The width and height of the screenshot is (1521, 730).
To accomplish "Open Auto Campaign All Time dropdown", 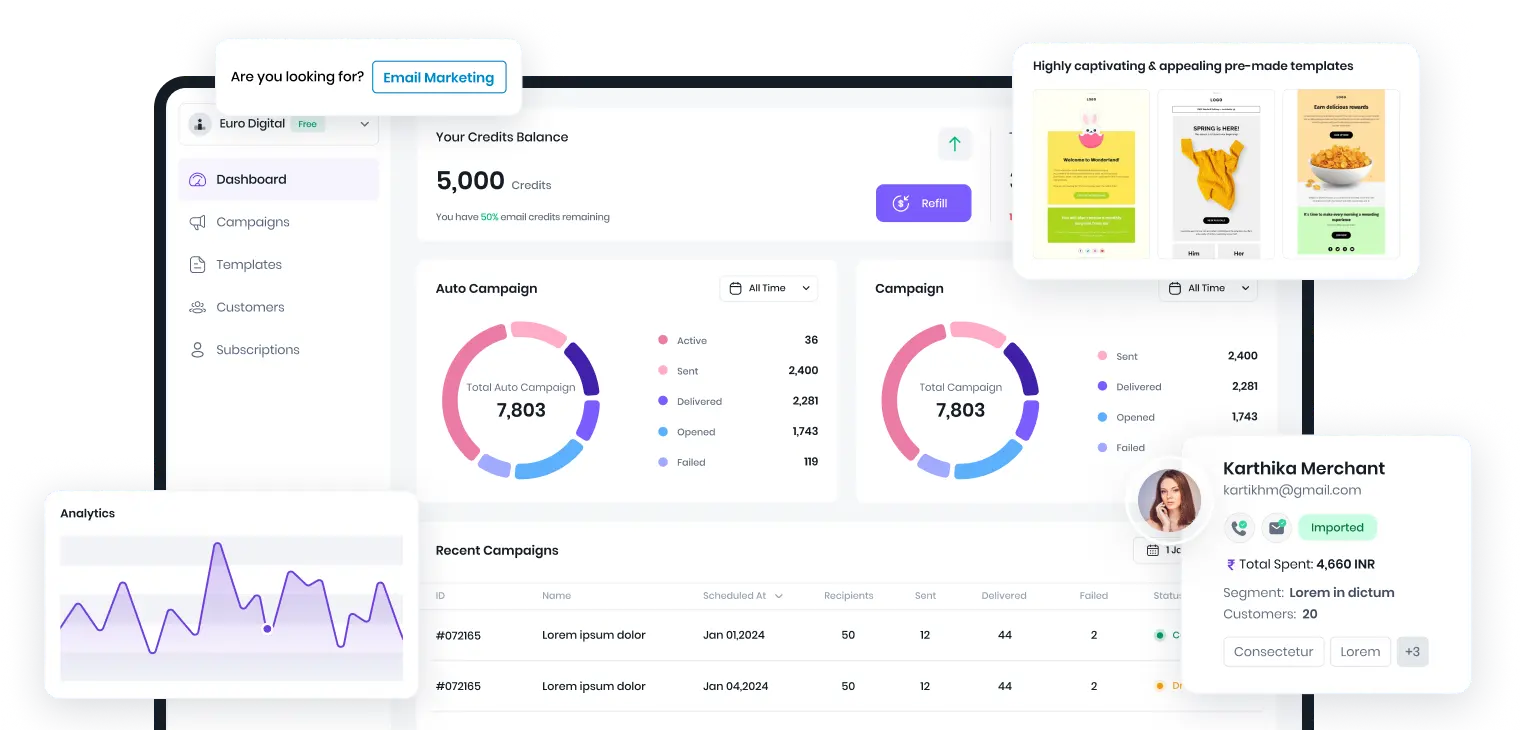I will point(768,288).
